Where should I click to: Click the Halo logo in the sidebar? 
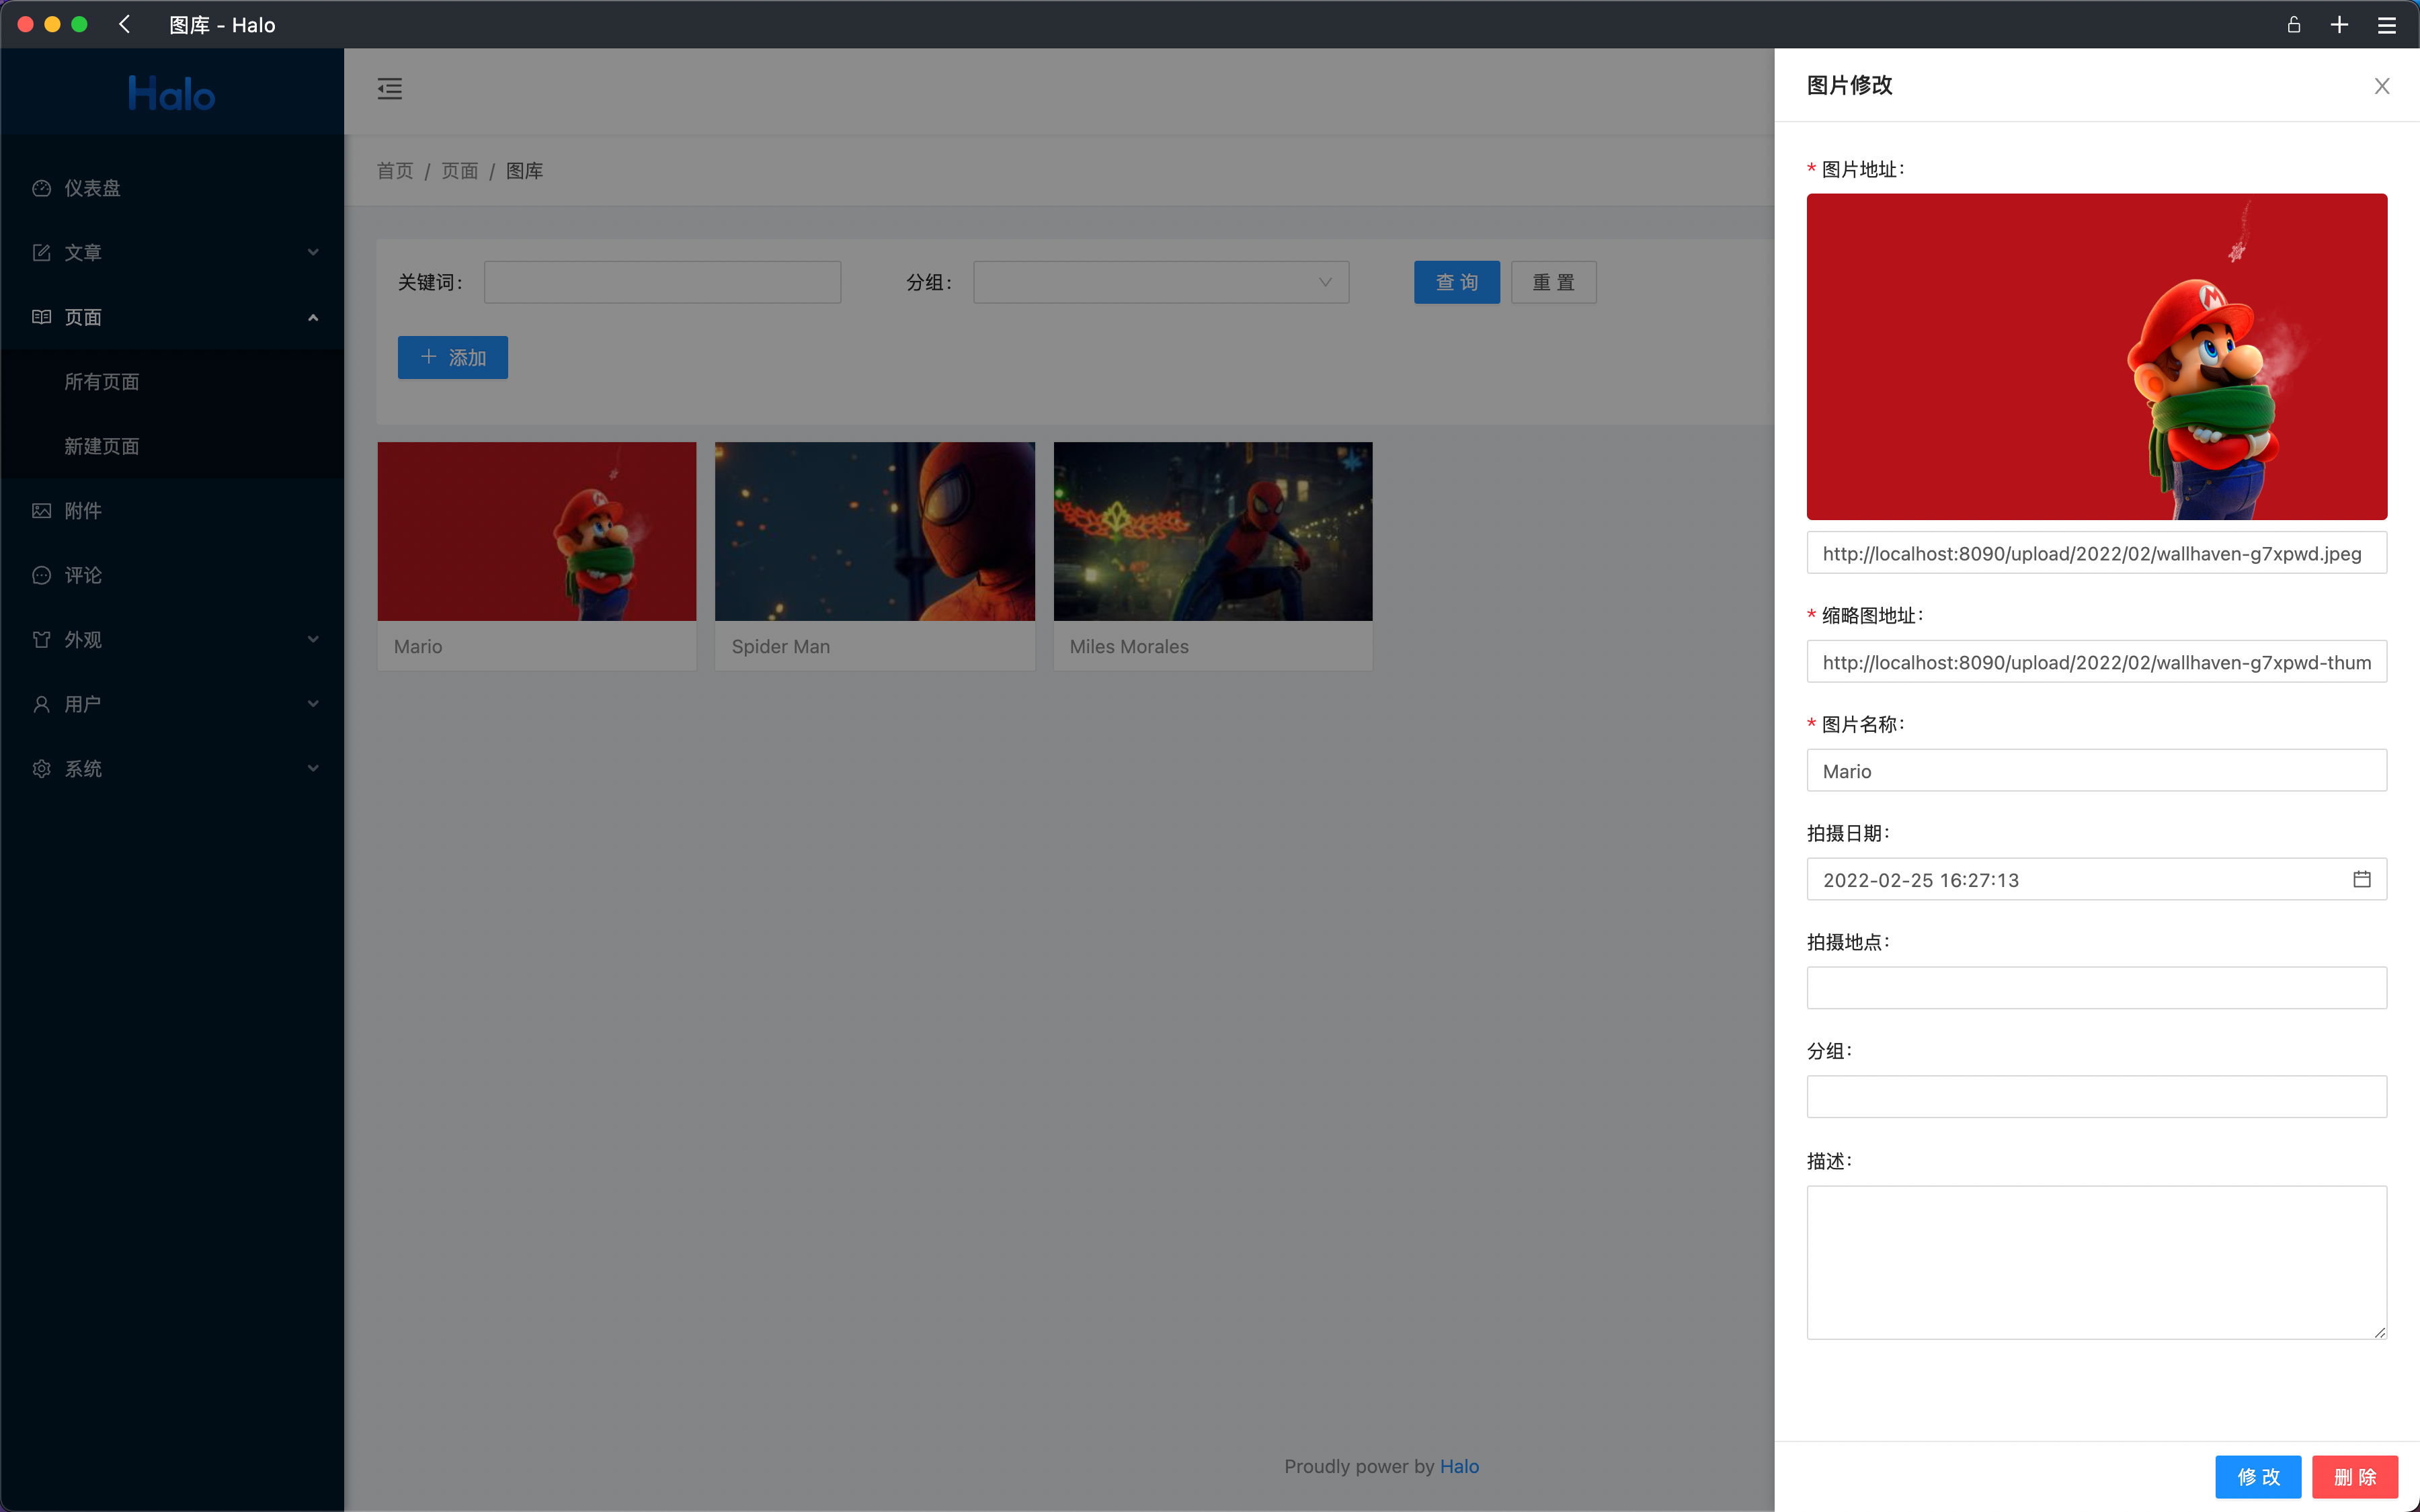click(x=171, y=92)
